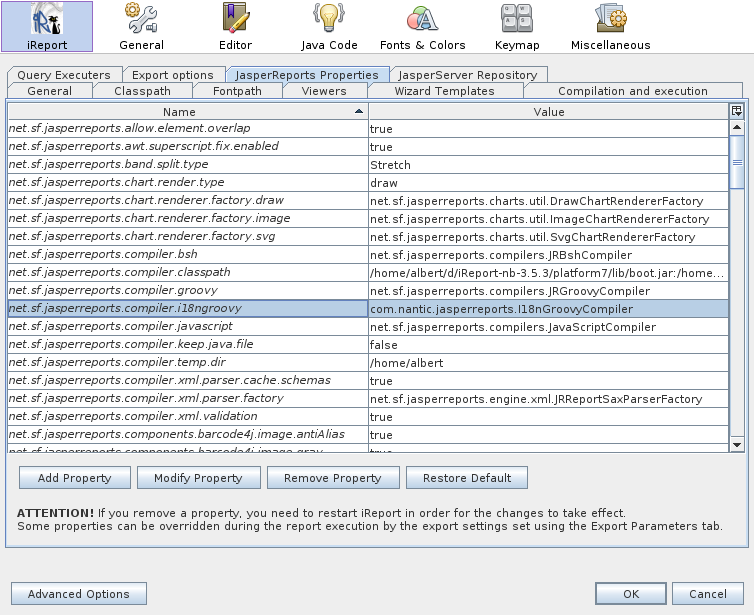Select compiler.xml.validation property name

point(188,416)
